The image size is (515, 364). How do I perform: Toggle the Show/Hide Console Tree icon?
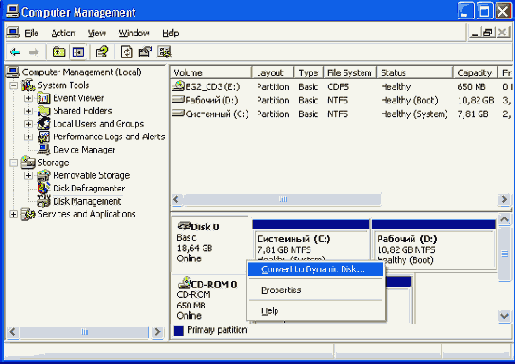(x=79, y=52)
